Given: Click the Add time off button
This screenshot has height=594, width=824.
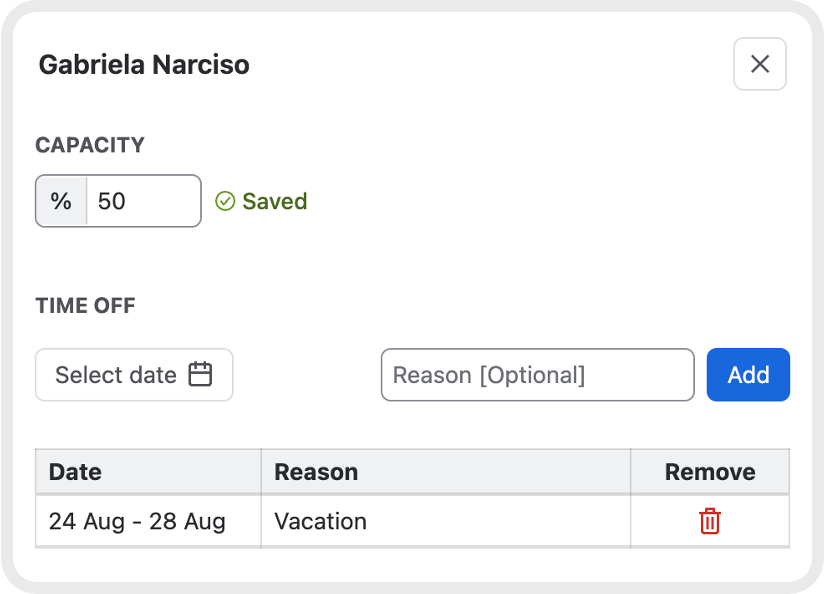Looking at the screenshot, I should pos(748,375).
